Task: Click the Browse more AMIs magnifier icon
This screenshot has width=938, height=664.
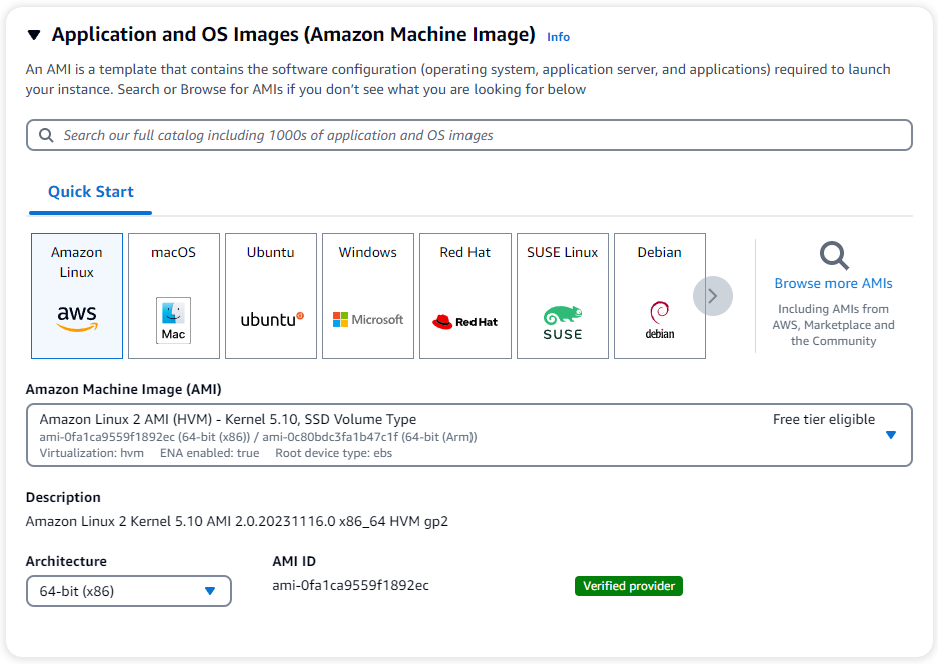Action: [x=833, y=256]
